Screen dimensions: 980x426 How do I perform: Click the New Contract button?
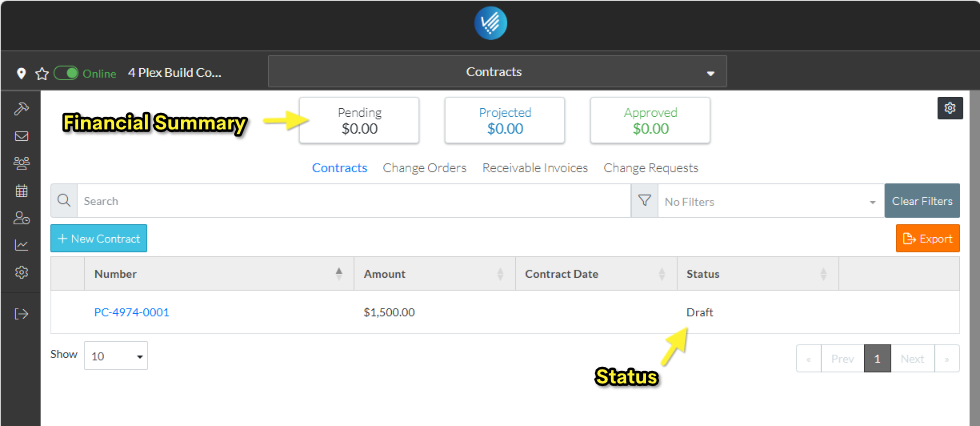(x=97, y=238)
